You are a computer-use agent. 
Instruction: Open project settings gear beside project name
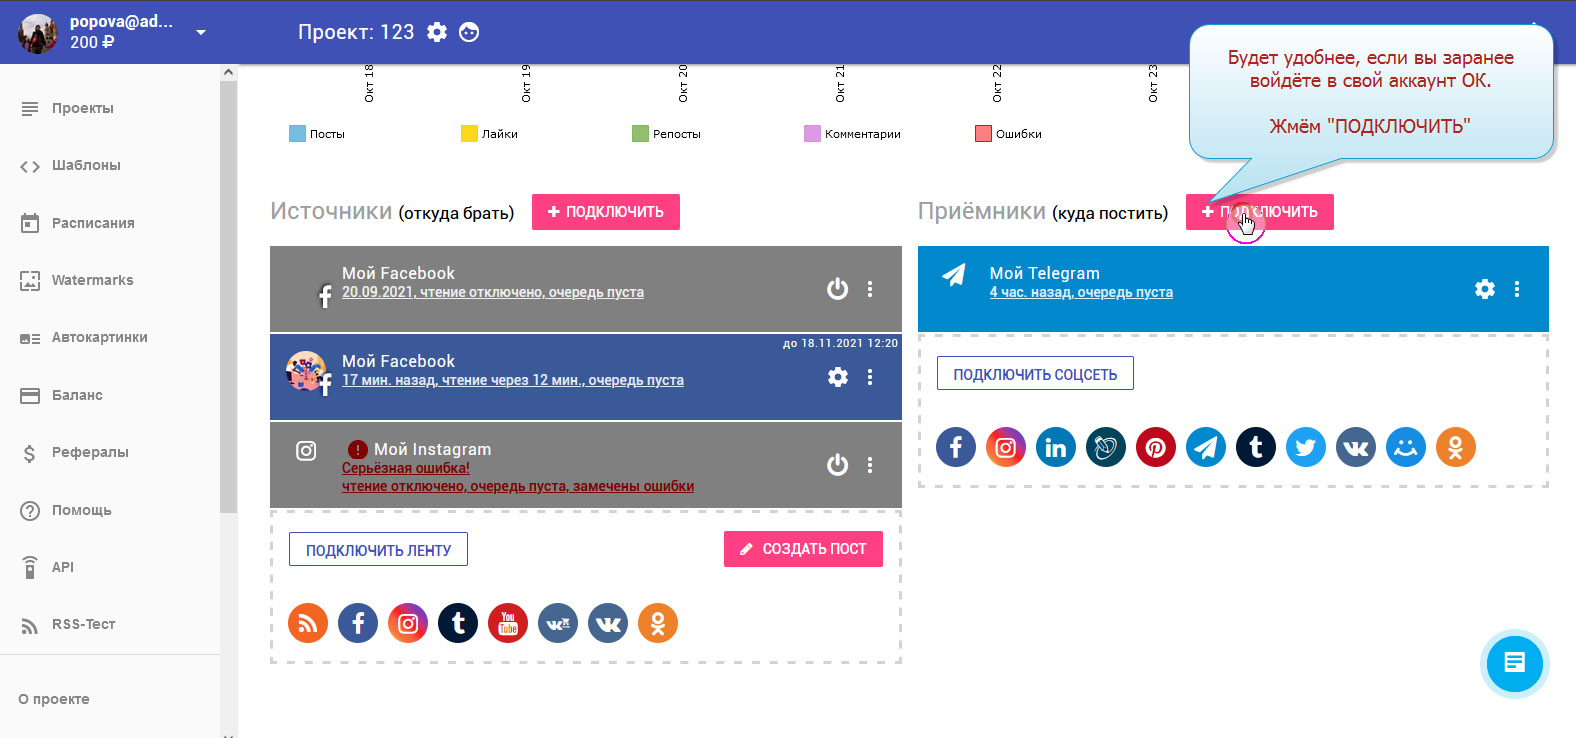(x=437, y=32)
